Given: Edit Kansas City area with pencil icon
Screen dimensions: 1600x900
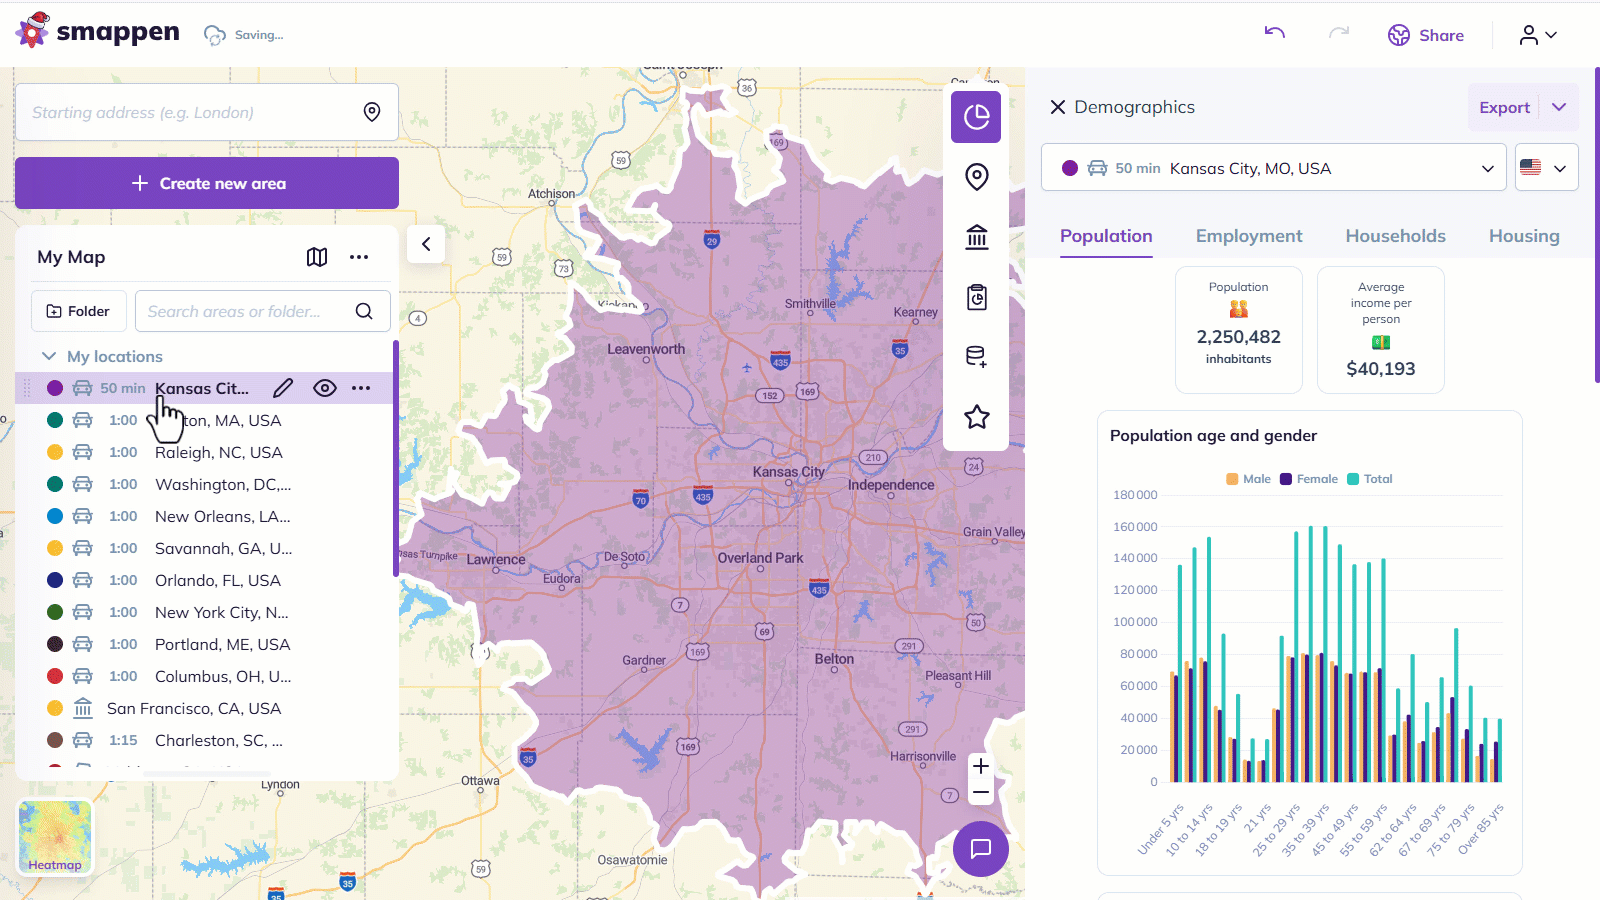Looking at the screenshot, I should click(x=284, y=388).
